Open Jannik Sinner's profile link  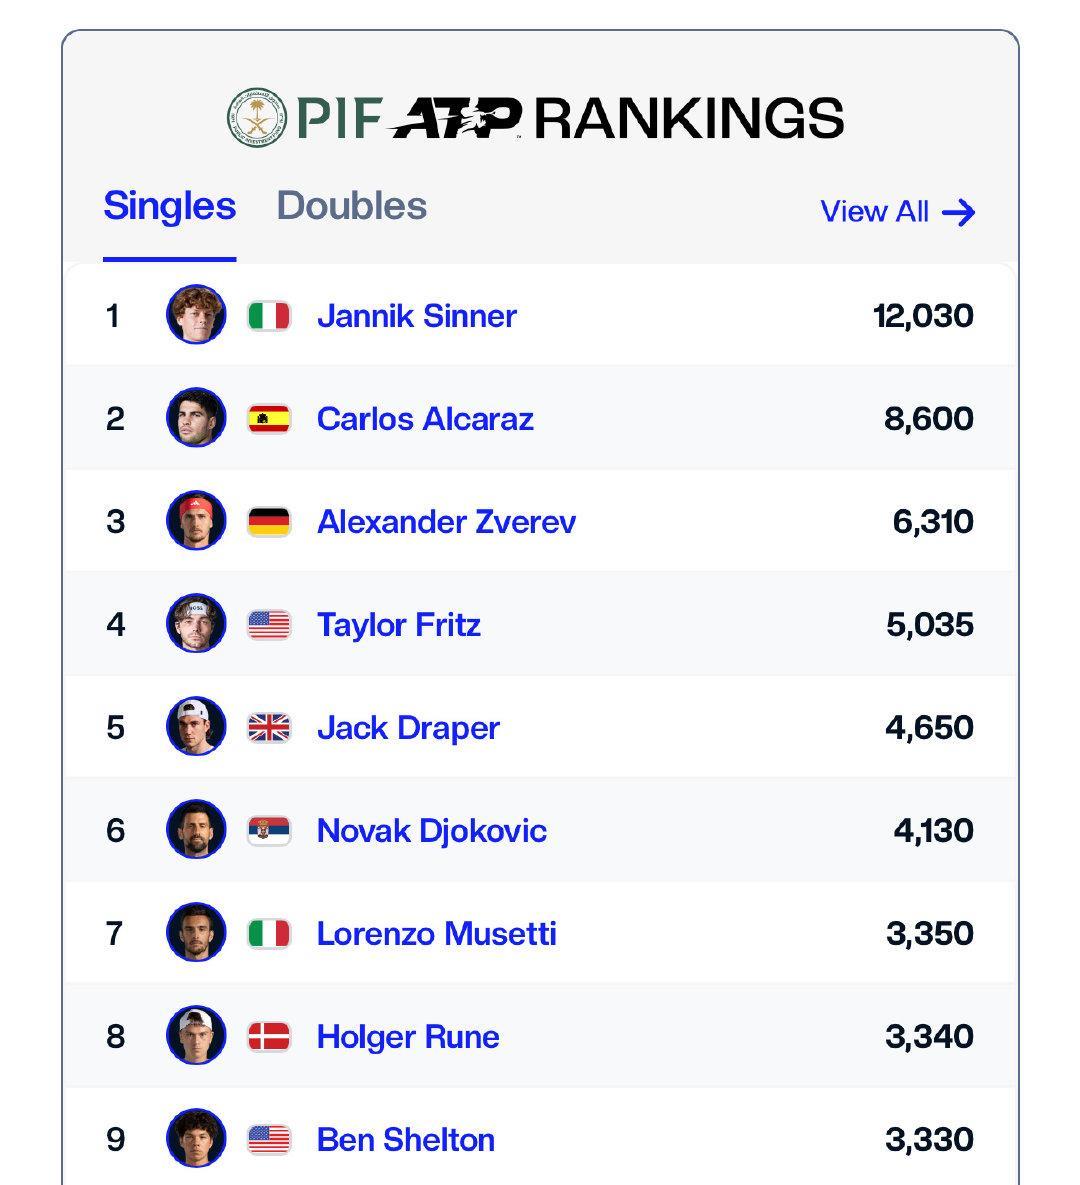(x=416, y=316)
